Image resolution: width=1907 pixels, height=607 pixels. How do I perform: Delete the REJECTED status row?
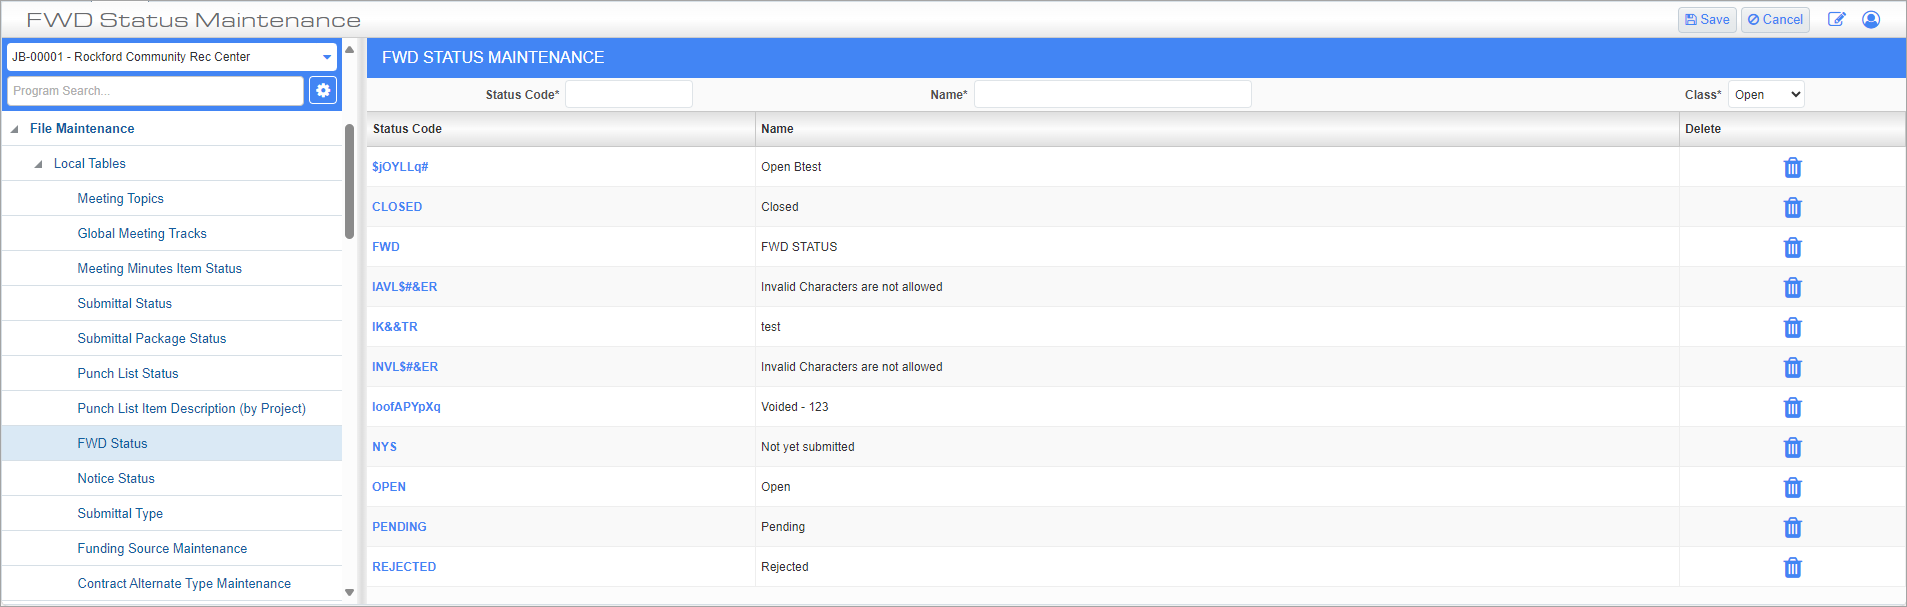(1792, 567)
